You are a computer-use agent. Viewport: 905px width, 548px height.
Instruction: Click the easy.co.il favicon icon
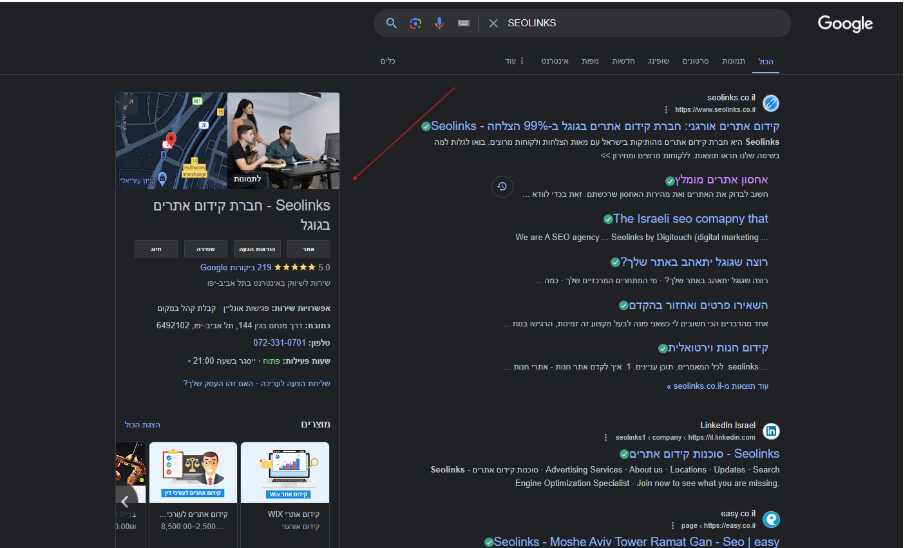(x=771, y=520)
